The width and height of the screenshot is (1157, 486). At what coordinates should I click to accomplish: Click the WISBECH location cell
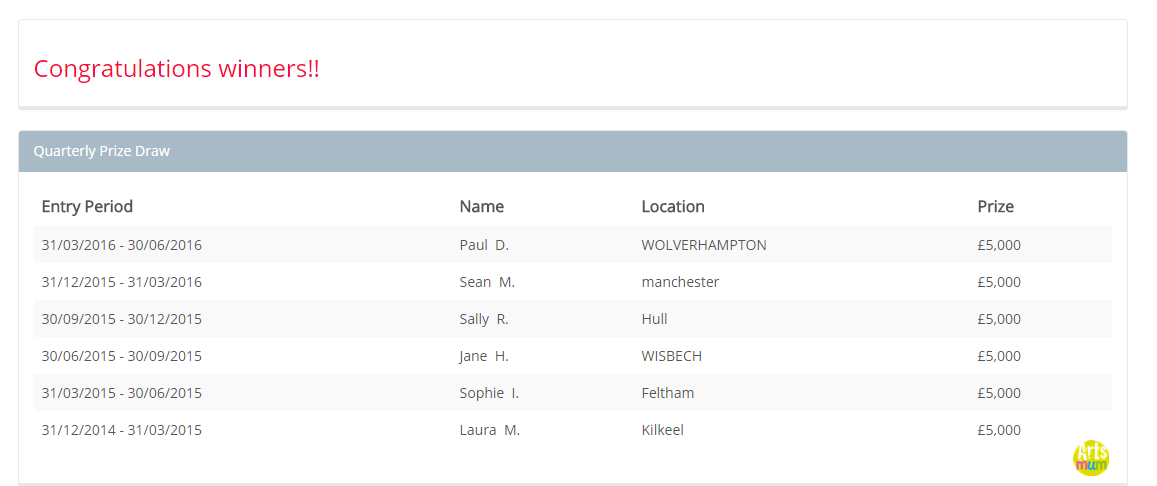[671, 356]
